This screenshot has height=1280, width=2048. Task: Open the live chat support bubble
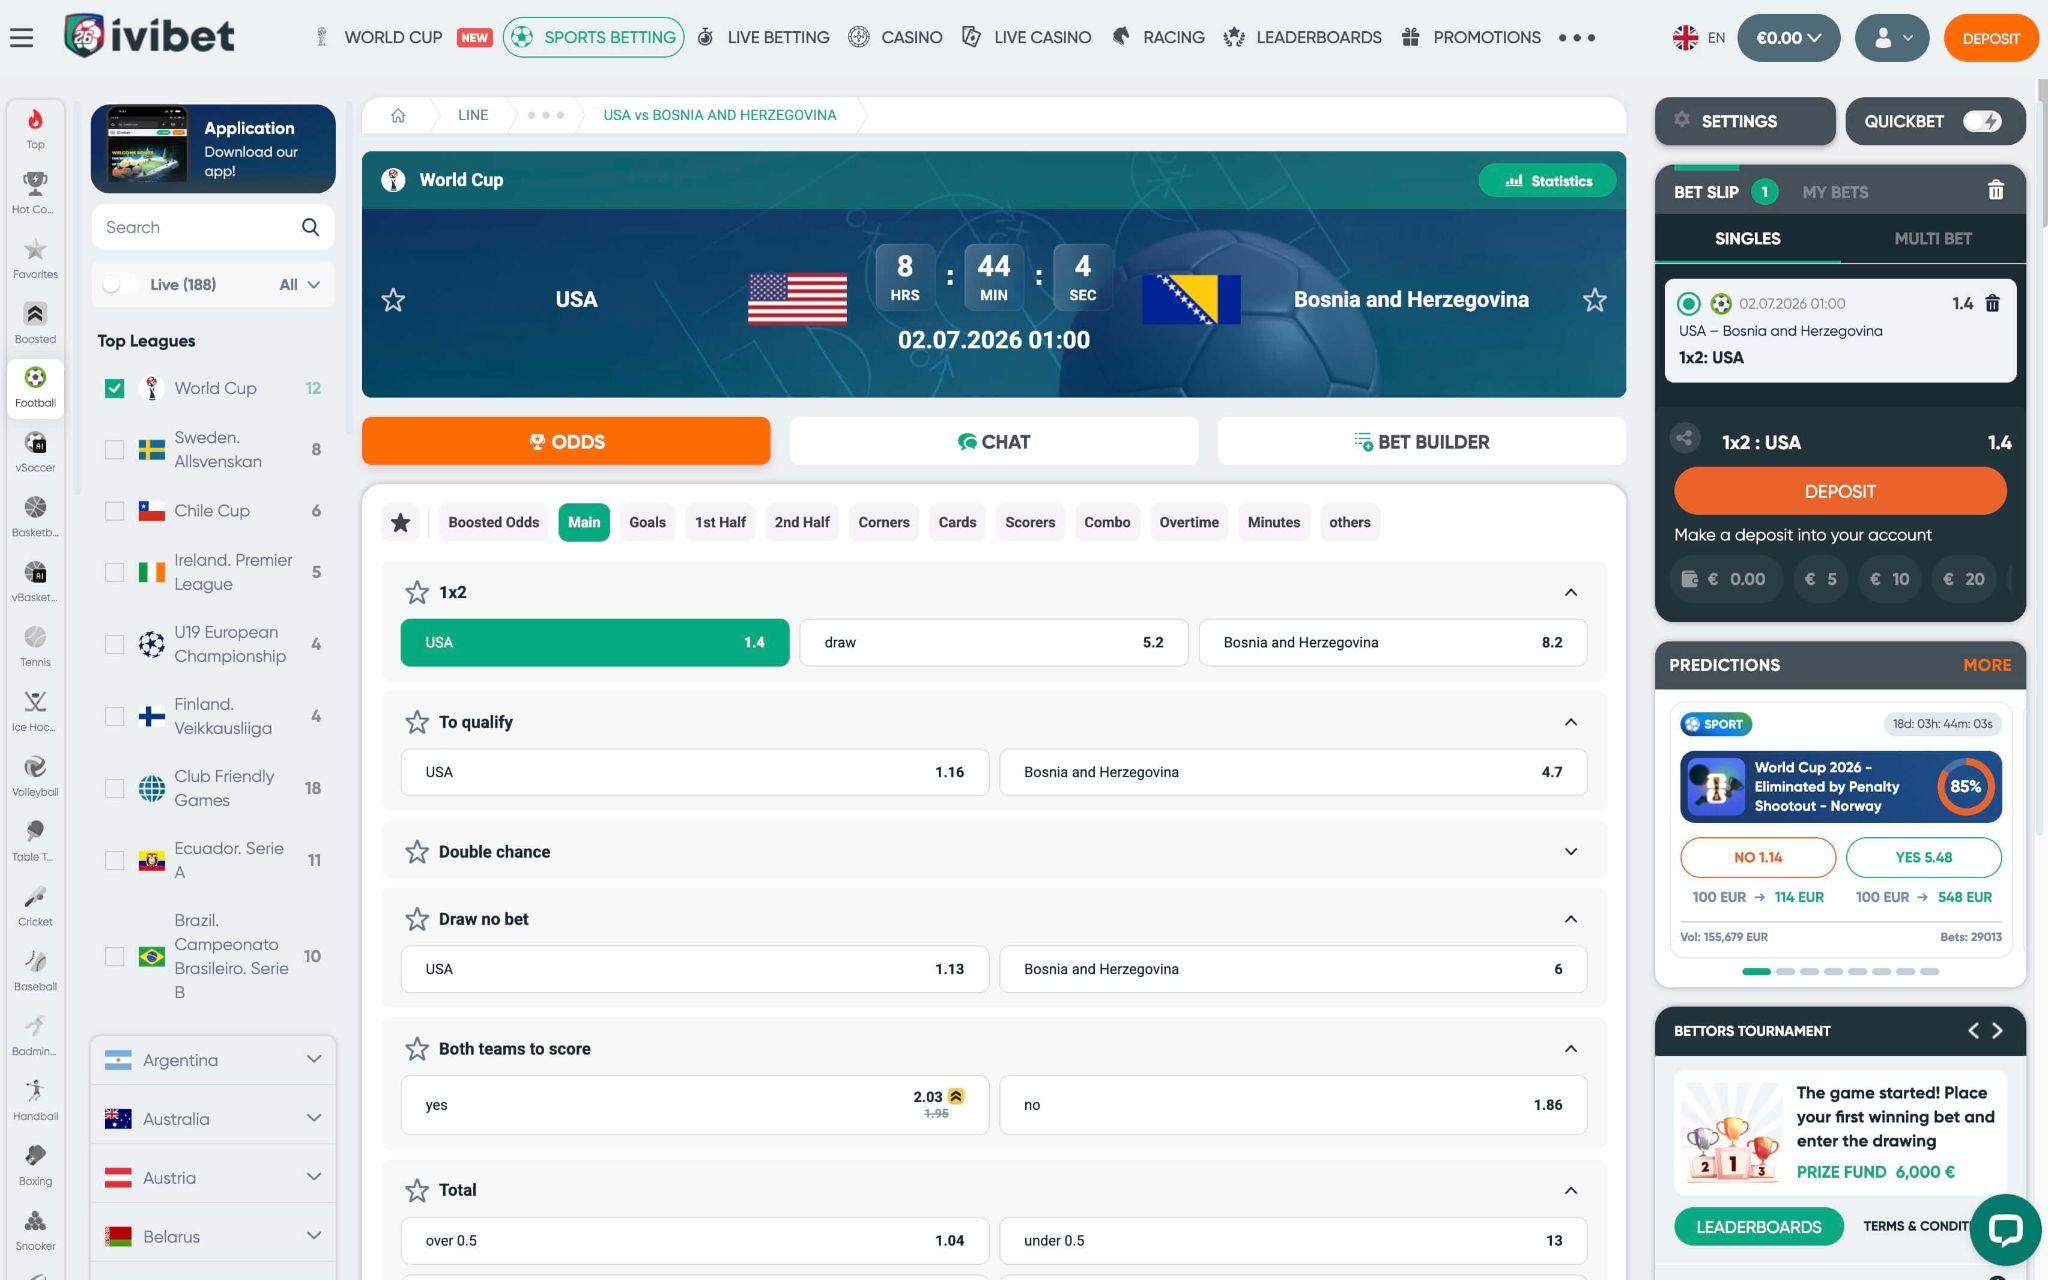pyautogui.click(x=2004, y=1229)
